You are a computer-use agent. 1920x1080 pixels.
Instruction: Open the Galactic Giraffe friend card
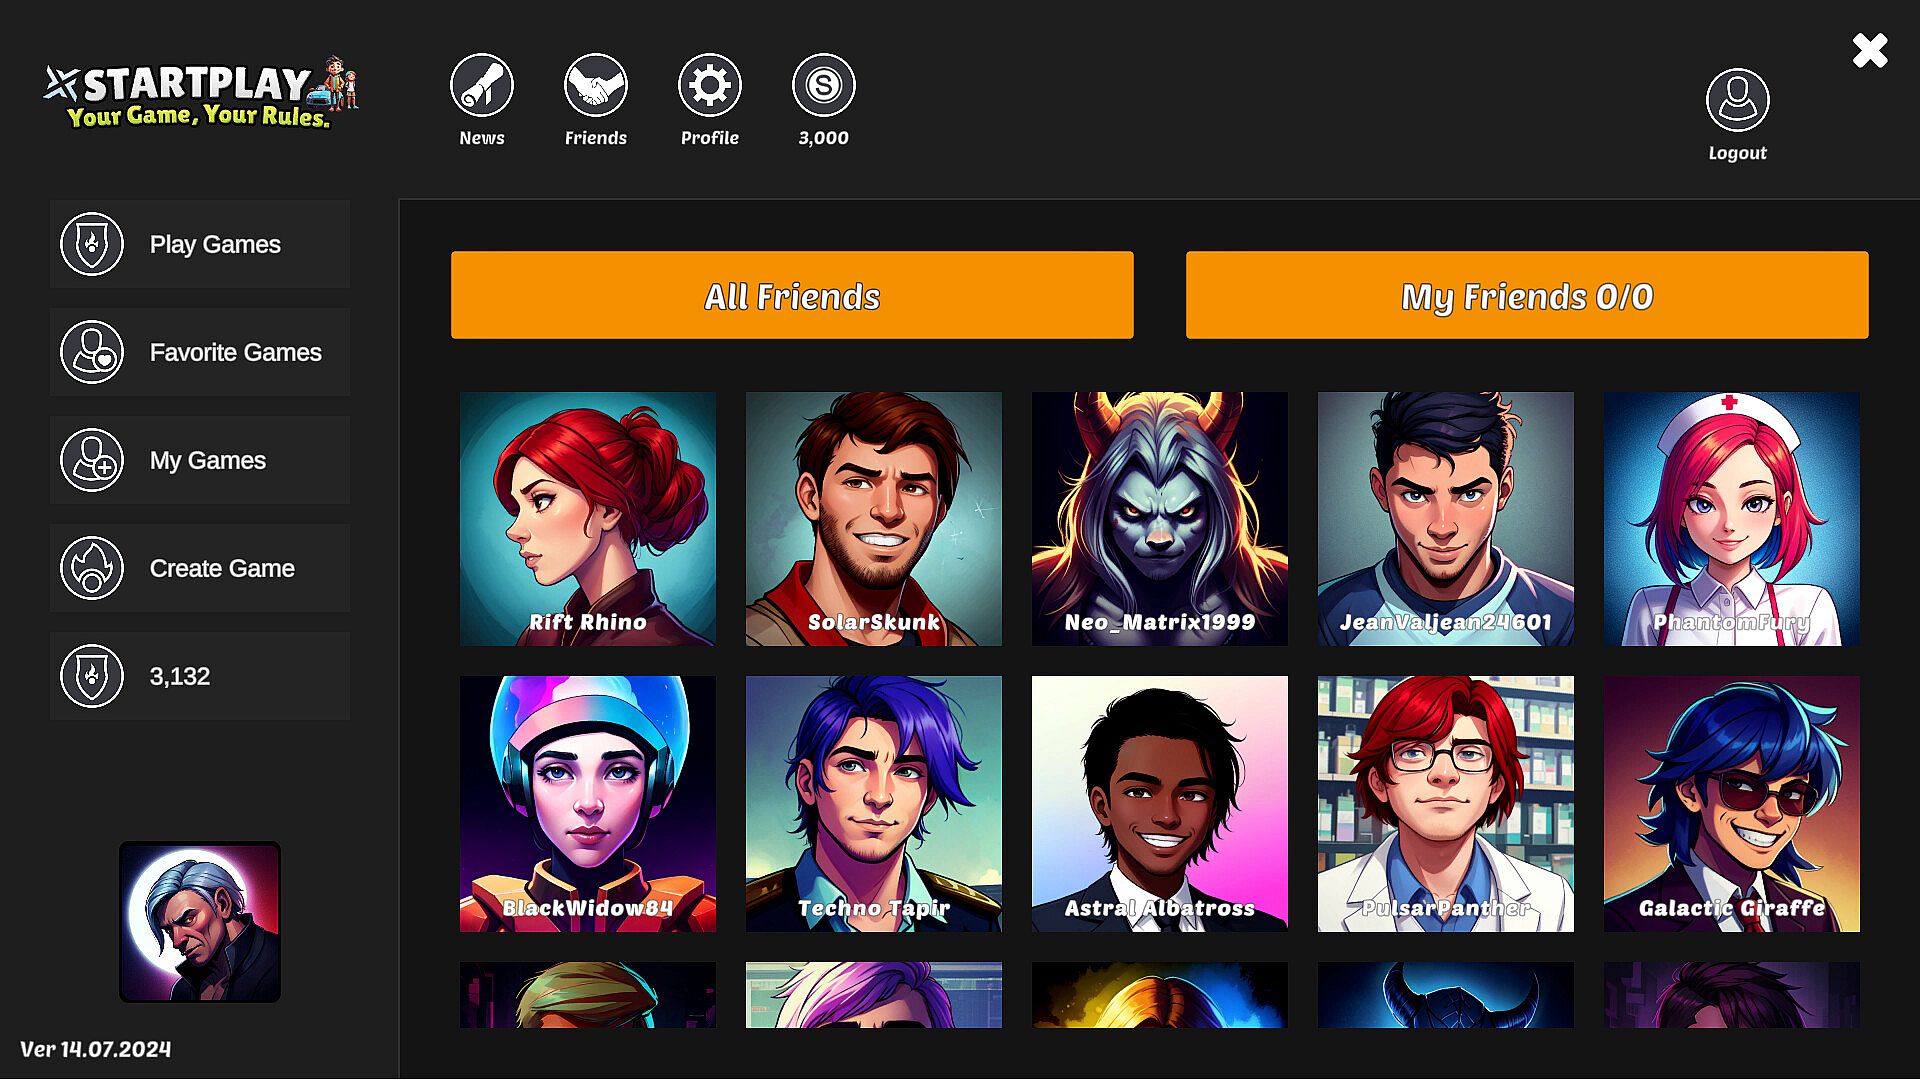[x=1732, y=804]
